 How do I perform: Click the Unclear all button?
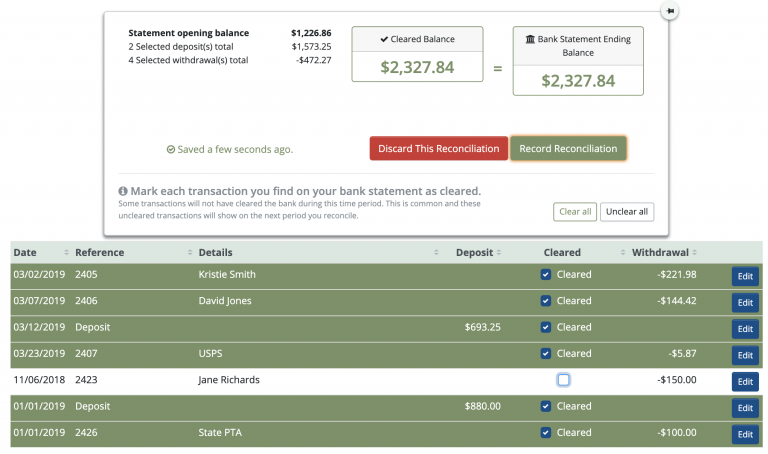pos(627,212)
